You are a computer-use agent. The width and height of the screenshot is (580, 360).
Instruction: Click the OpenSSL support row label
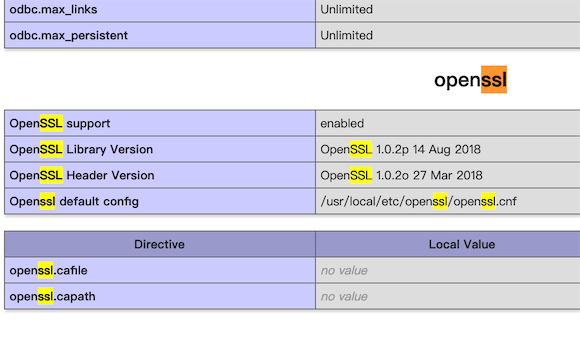60,124
